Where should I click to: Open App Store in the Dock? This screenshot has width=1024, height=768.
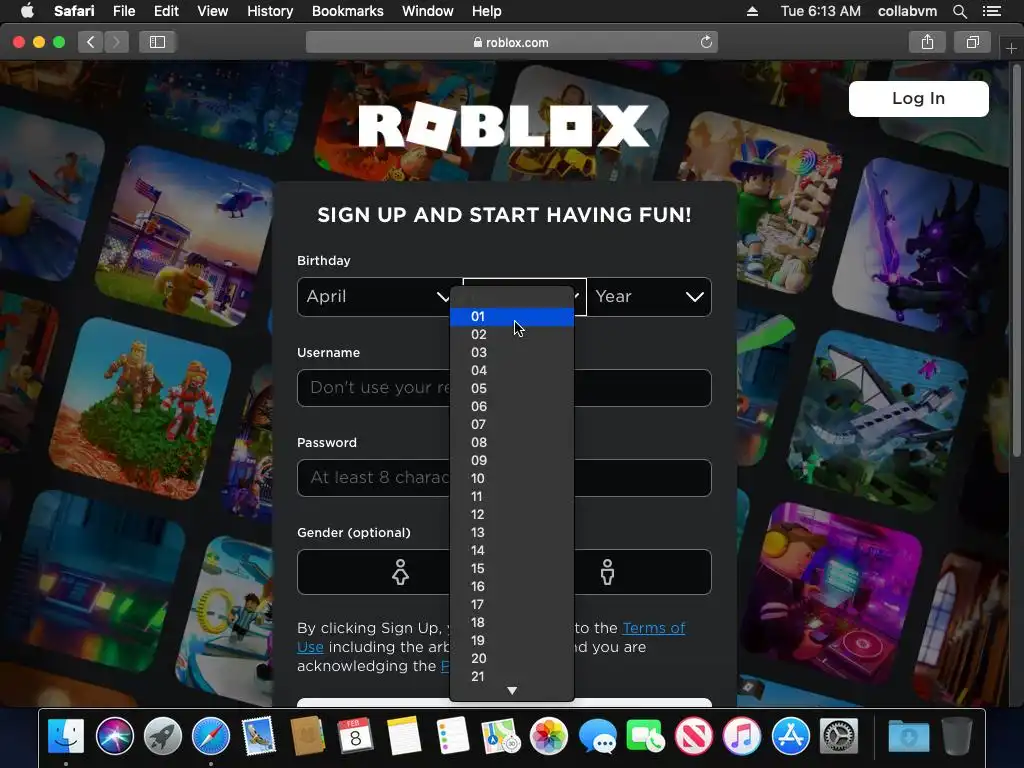[790, 736]
